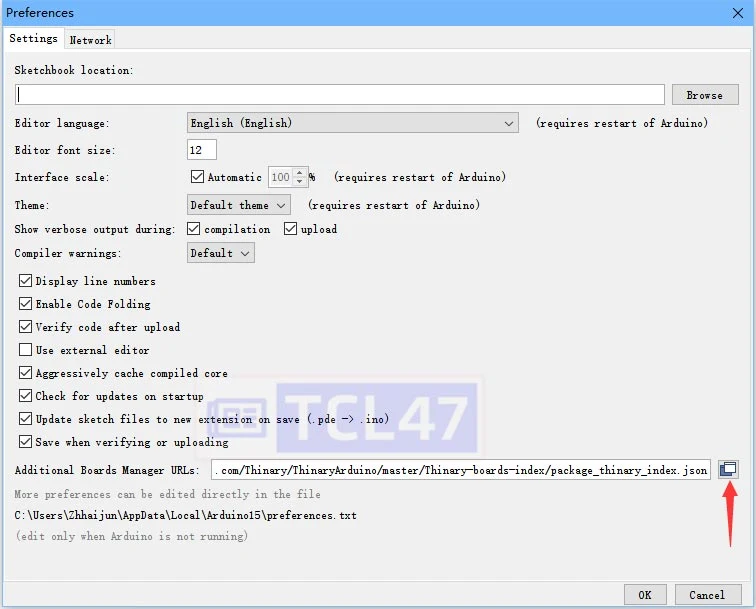Open the Editor language dropdown
This screenshot has height=609, width=756.
352,123
